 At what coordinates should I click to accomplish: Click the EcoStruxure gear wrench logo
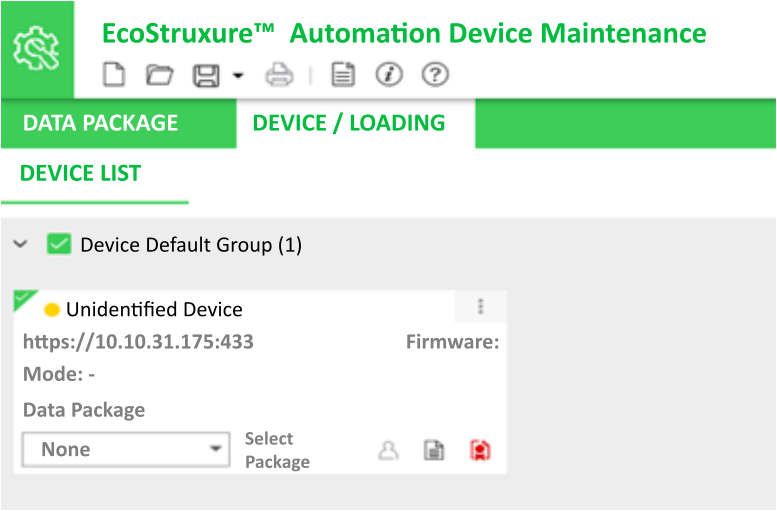pos(37,49)
